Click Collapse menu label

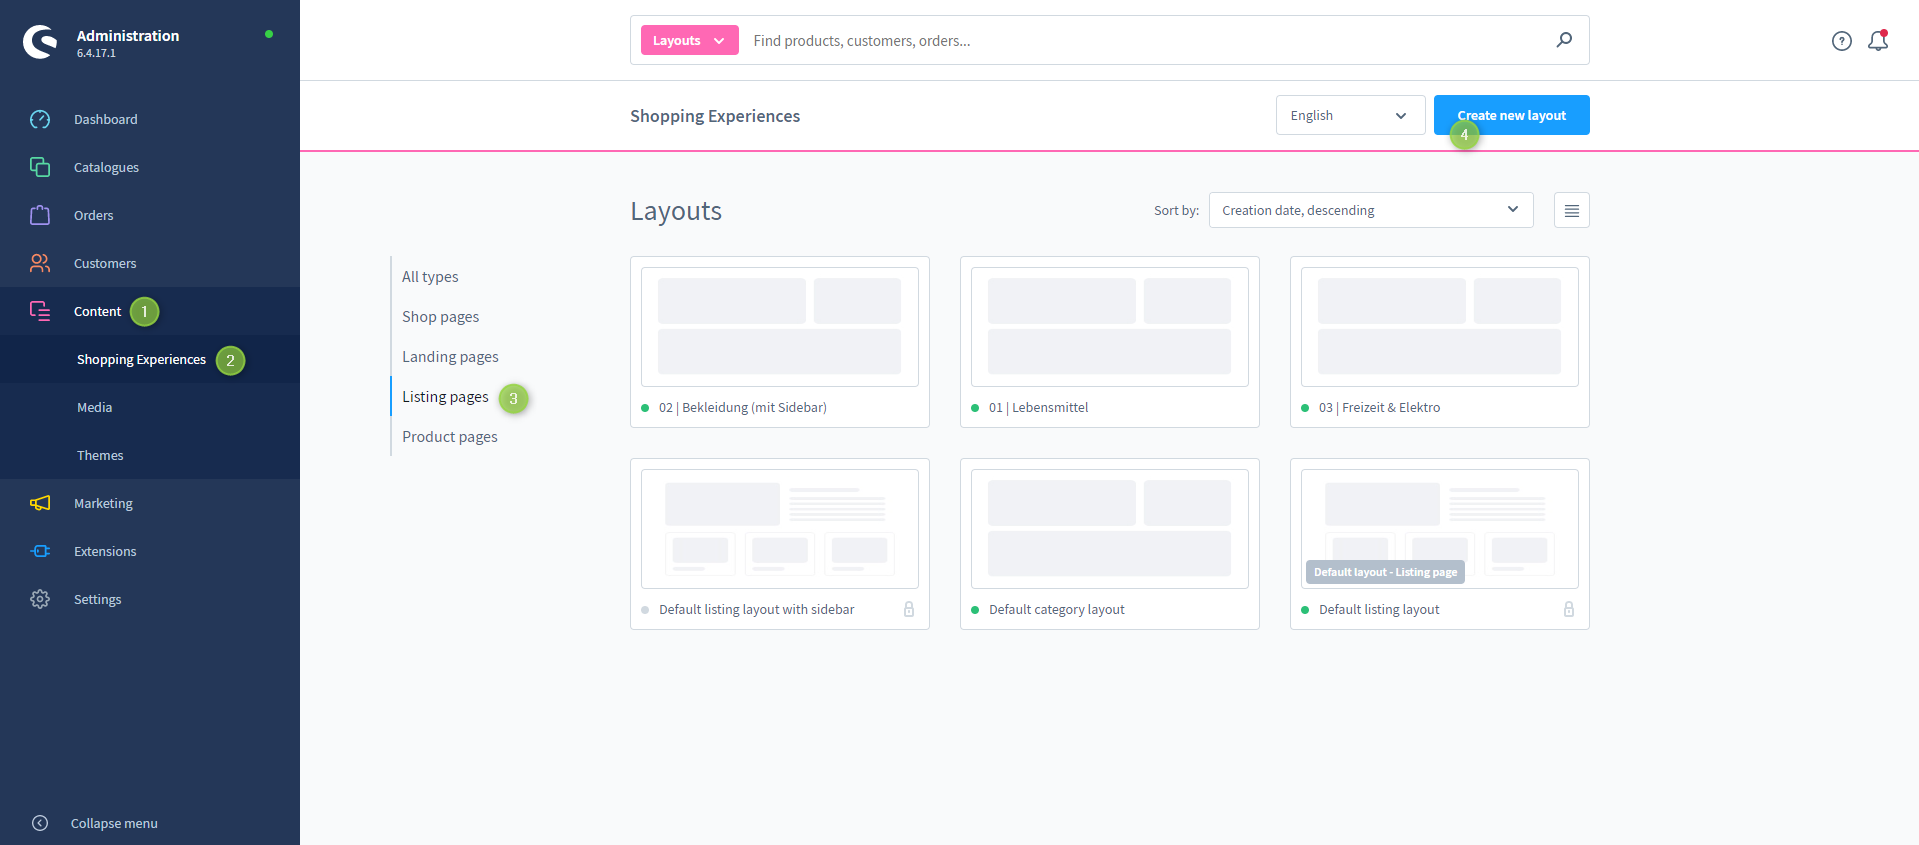click(x=114, y=823)
